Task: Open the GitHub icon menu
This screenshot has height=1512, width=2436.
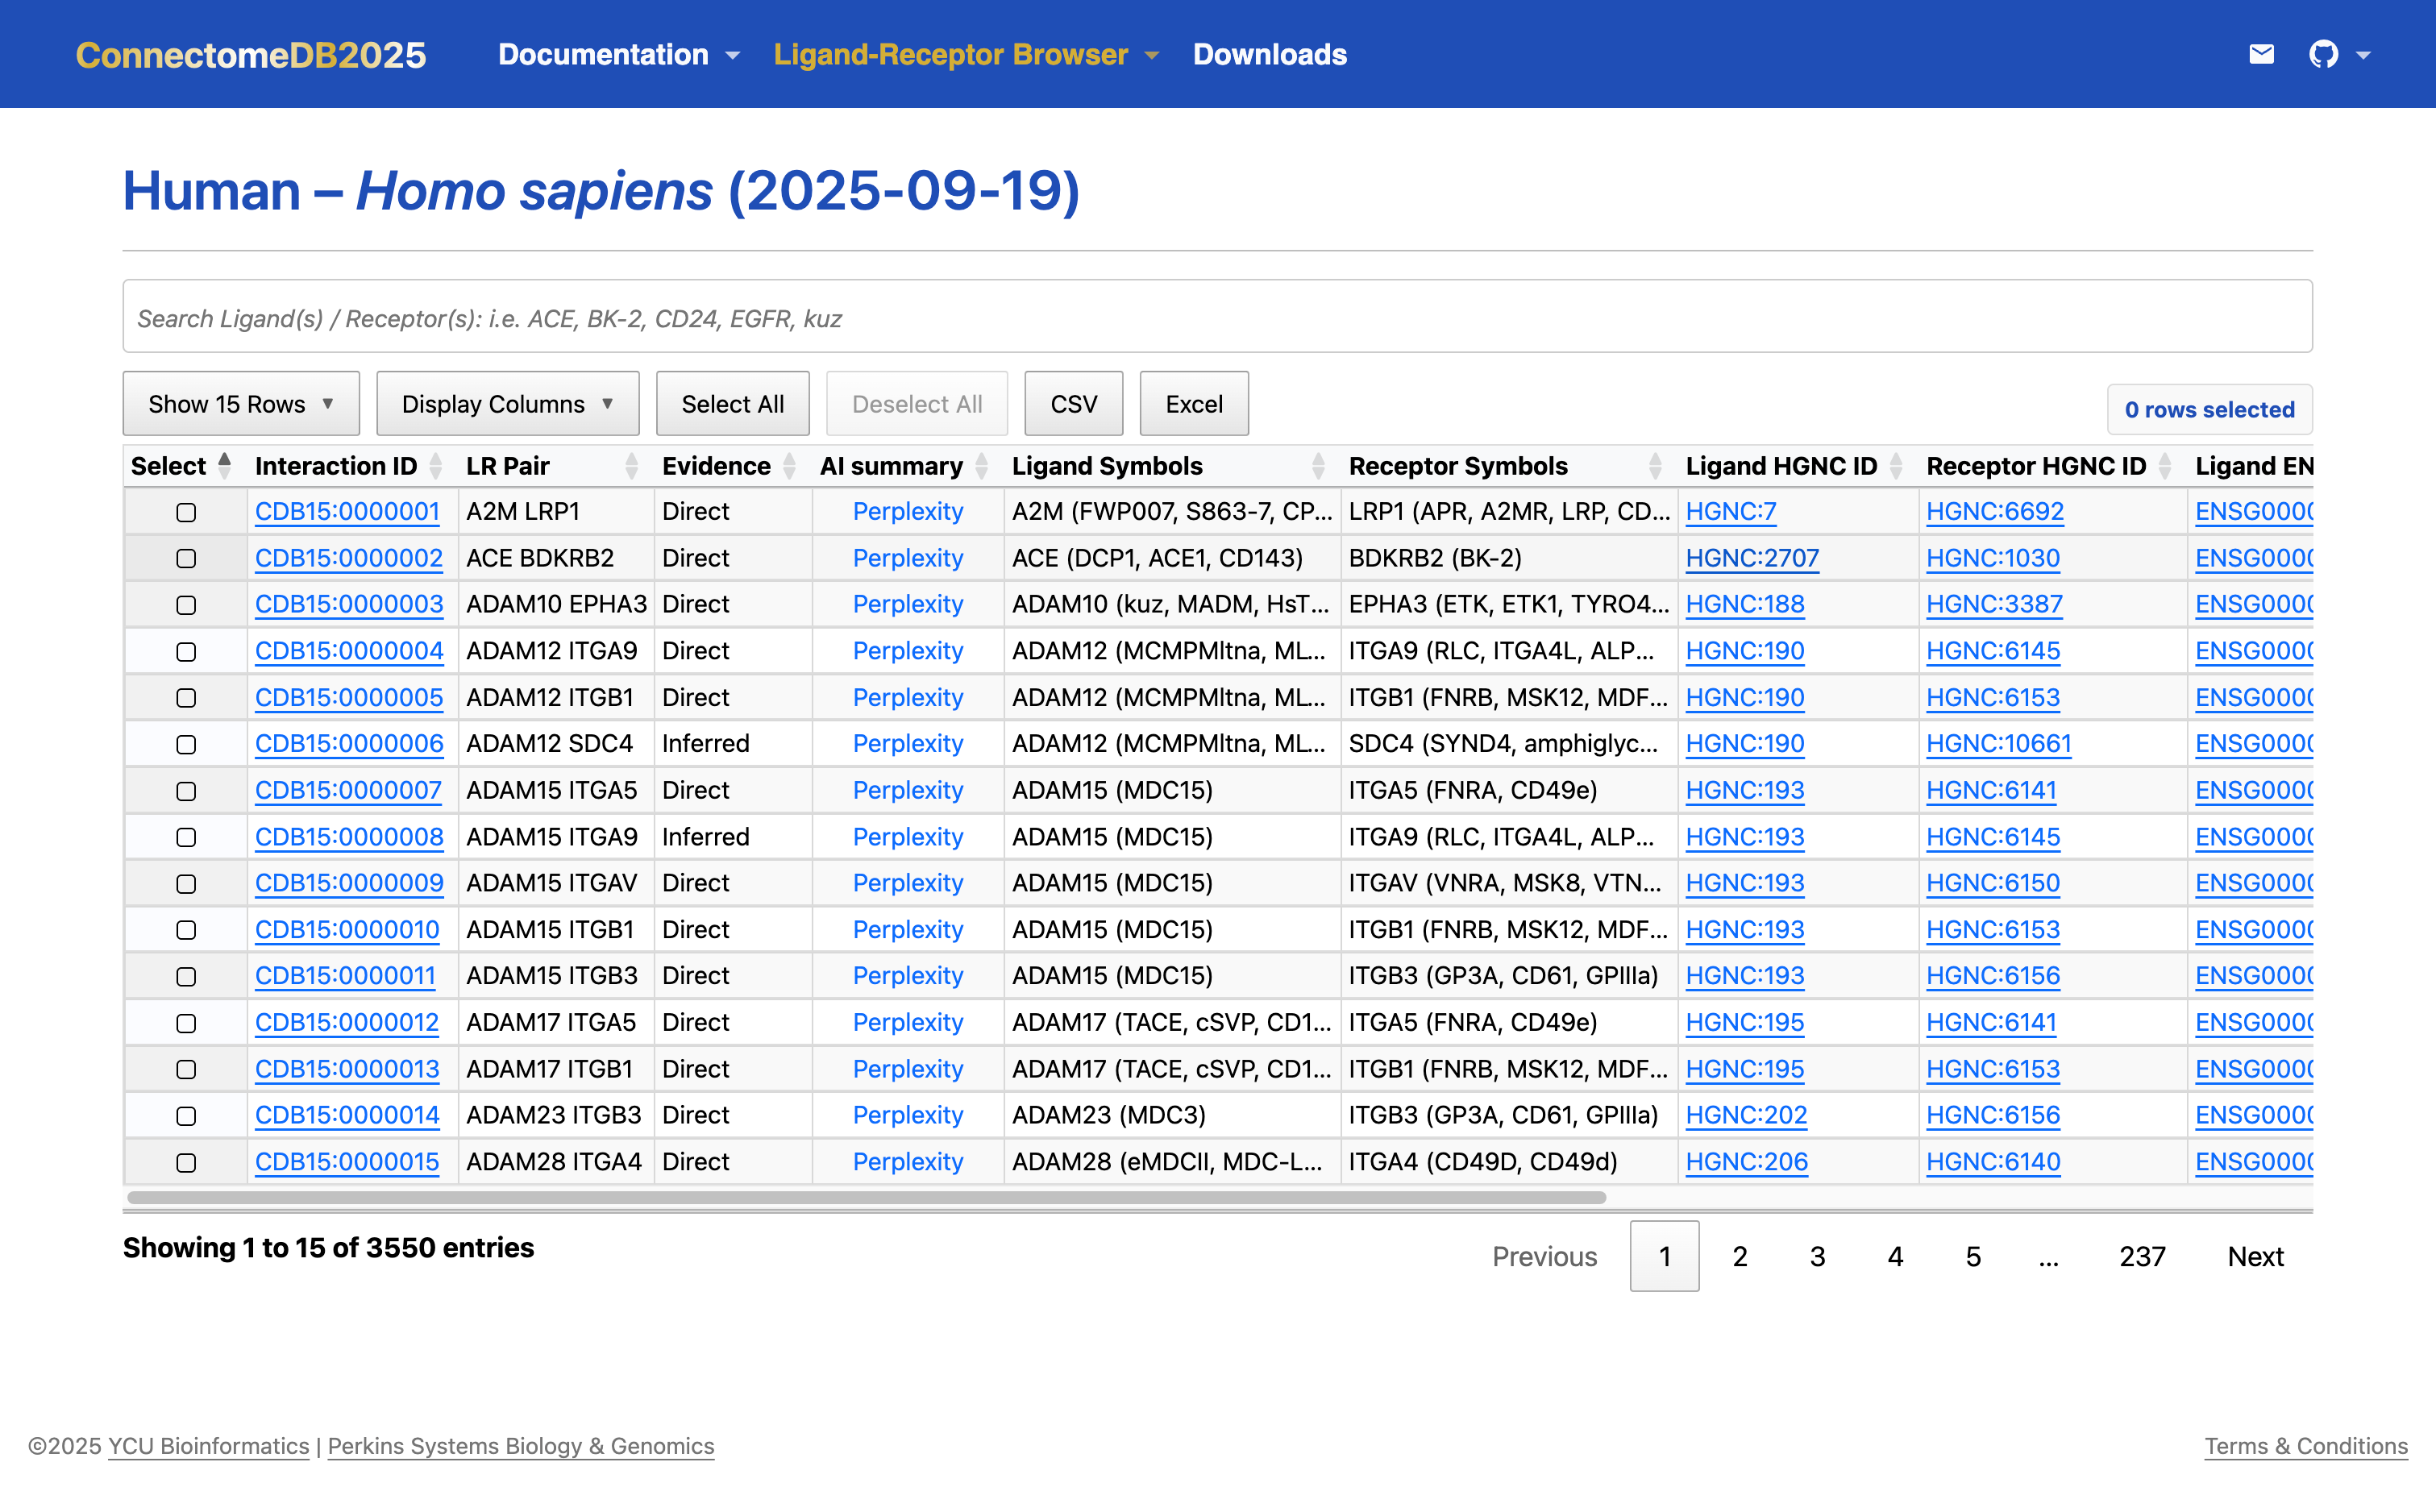Action: (x=2323, y=54)
